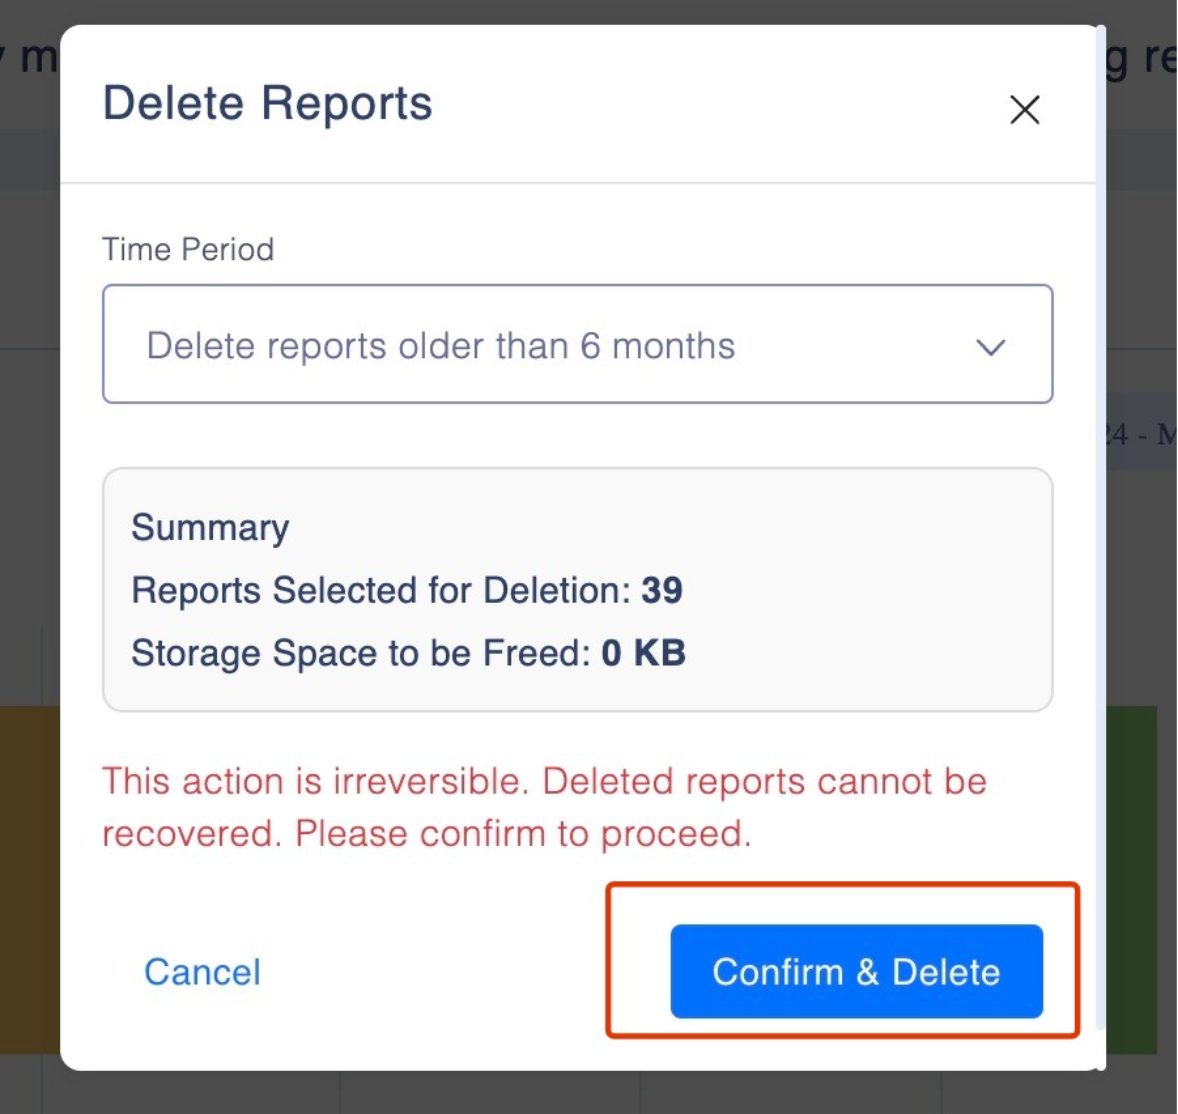This screenshot has width=1178, height=1114.
Task: Click the red irreversible action warning text
Action: tap(544, 807)
